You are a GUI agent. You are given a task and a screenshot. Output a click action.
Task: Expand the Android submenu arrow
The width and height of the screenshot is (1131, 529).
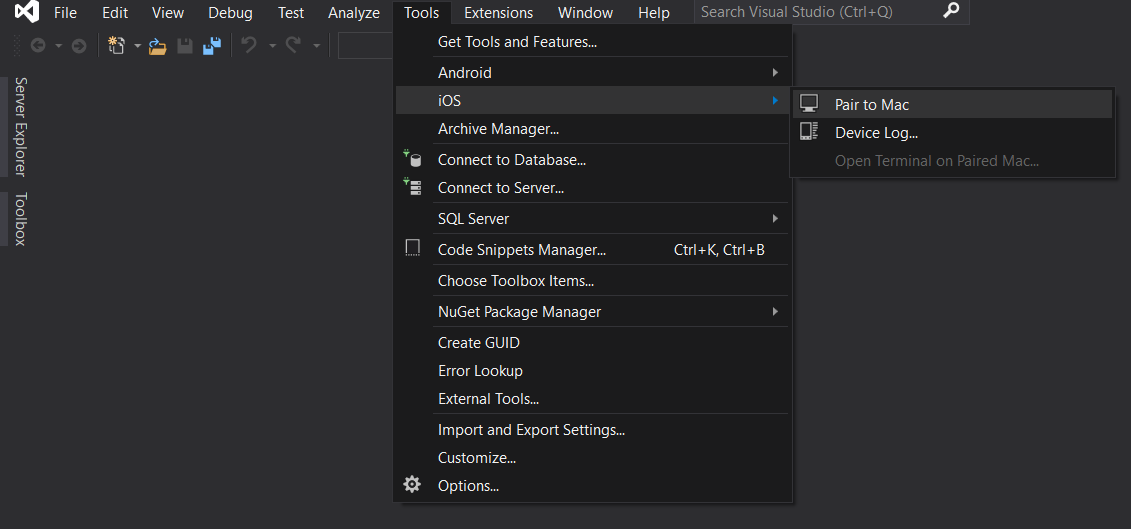tap(775, 72)
